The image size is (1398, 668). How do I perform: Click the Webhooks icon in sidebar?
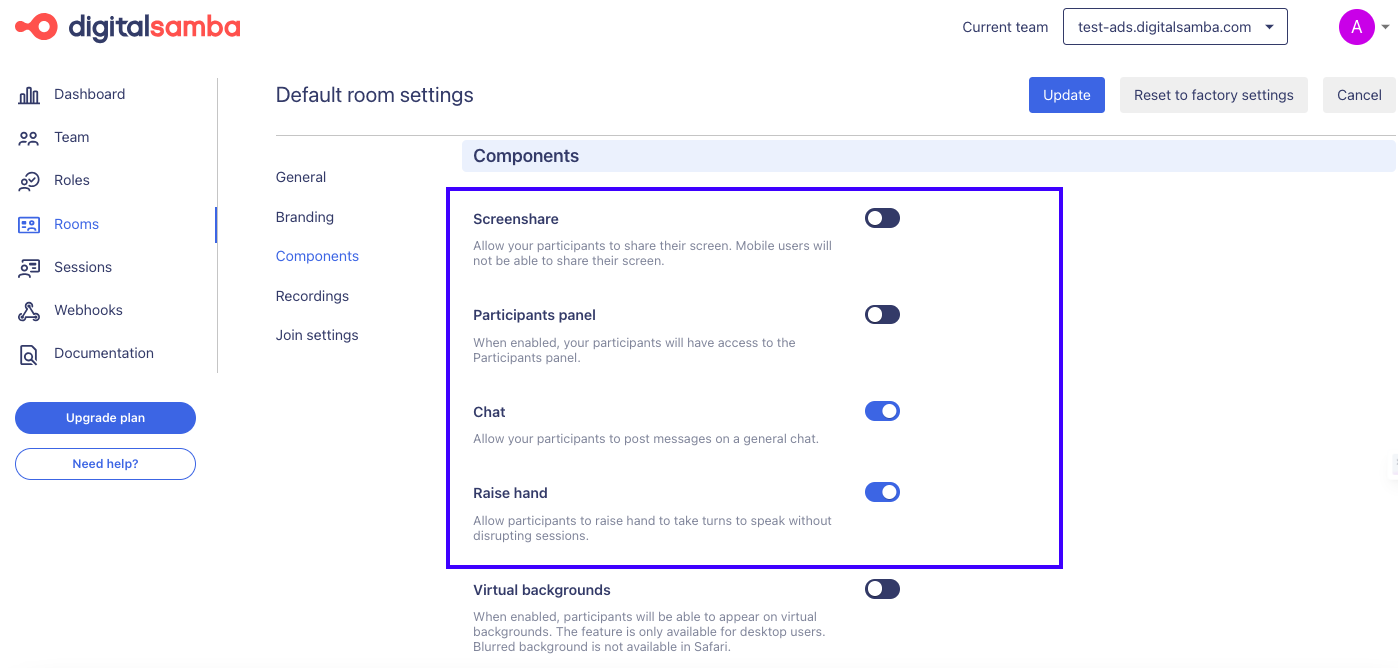[29, 311]
